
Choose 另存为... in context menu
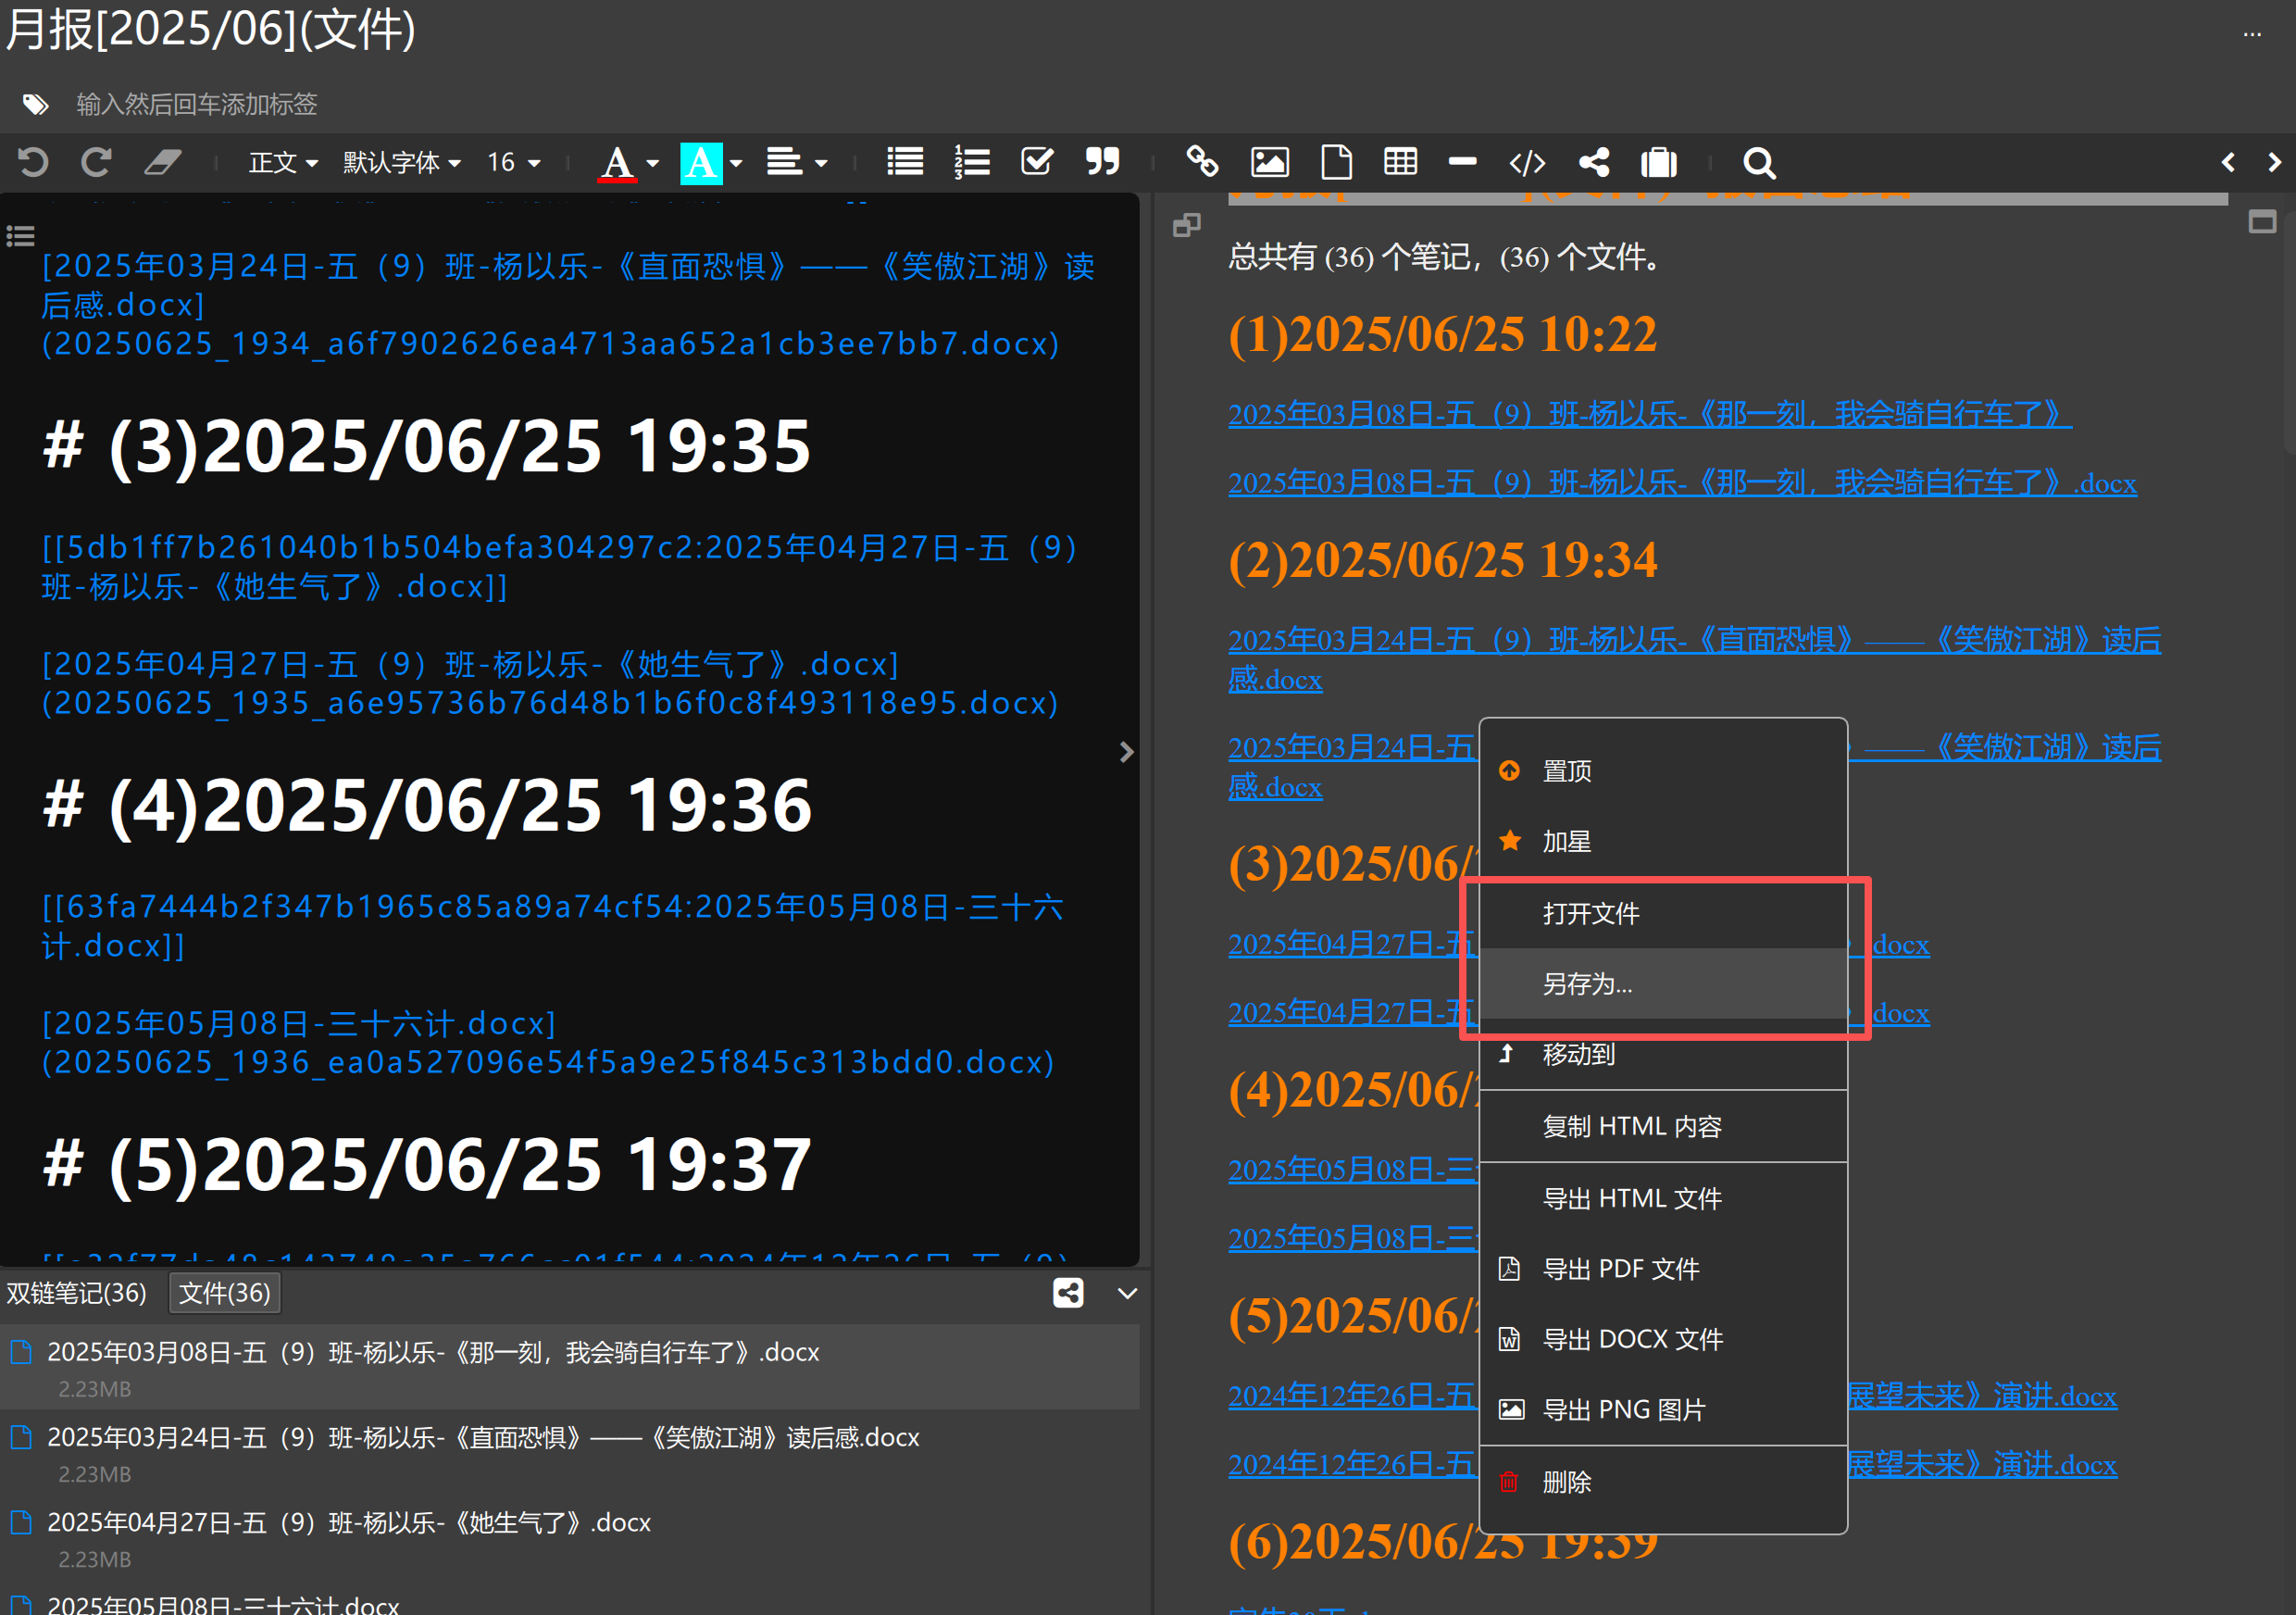pyautogui.click(x=1587, y=984)
